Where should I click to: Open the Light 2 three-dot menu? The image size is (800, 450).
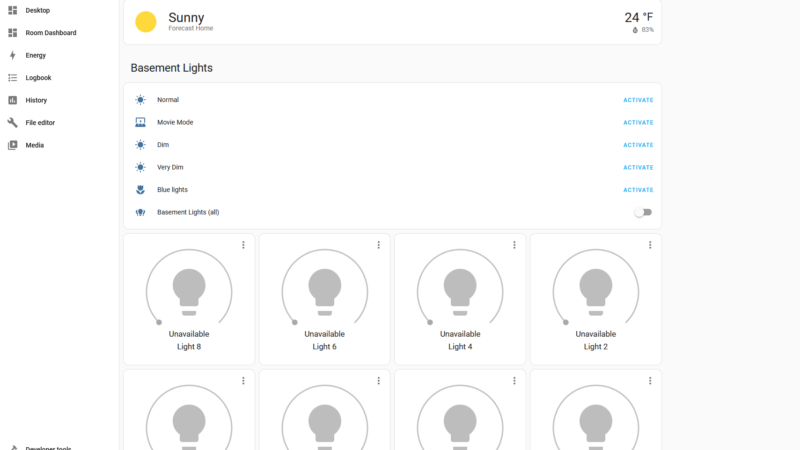point(650,245)
